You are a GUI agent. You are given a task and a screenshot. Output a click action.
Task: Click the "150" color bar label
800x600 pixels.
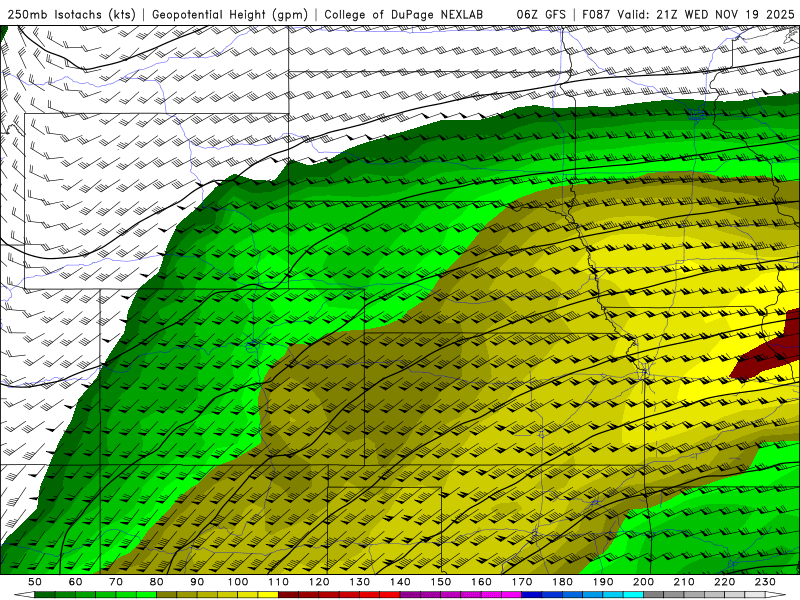(x=441, y=582)
